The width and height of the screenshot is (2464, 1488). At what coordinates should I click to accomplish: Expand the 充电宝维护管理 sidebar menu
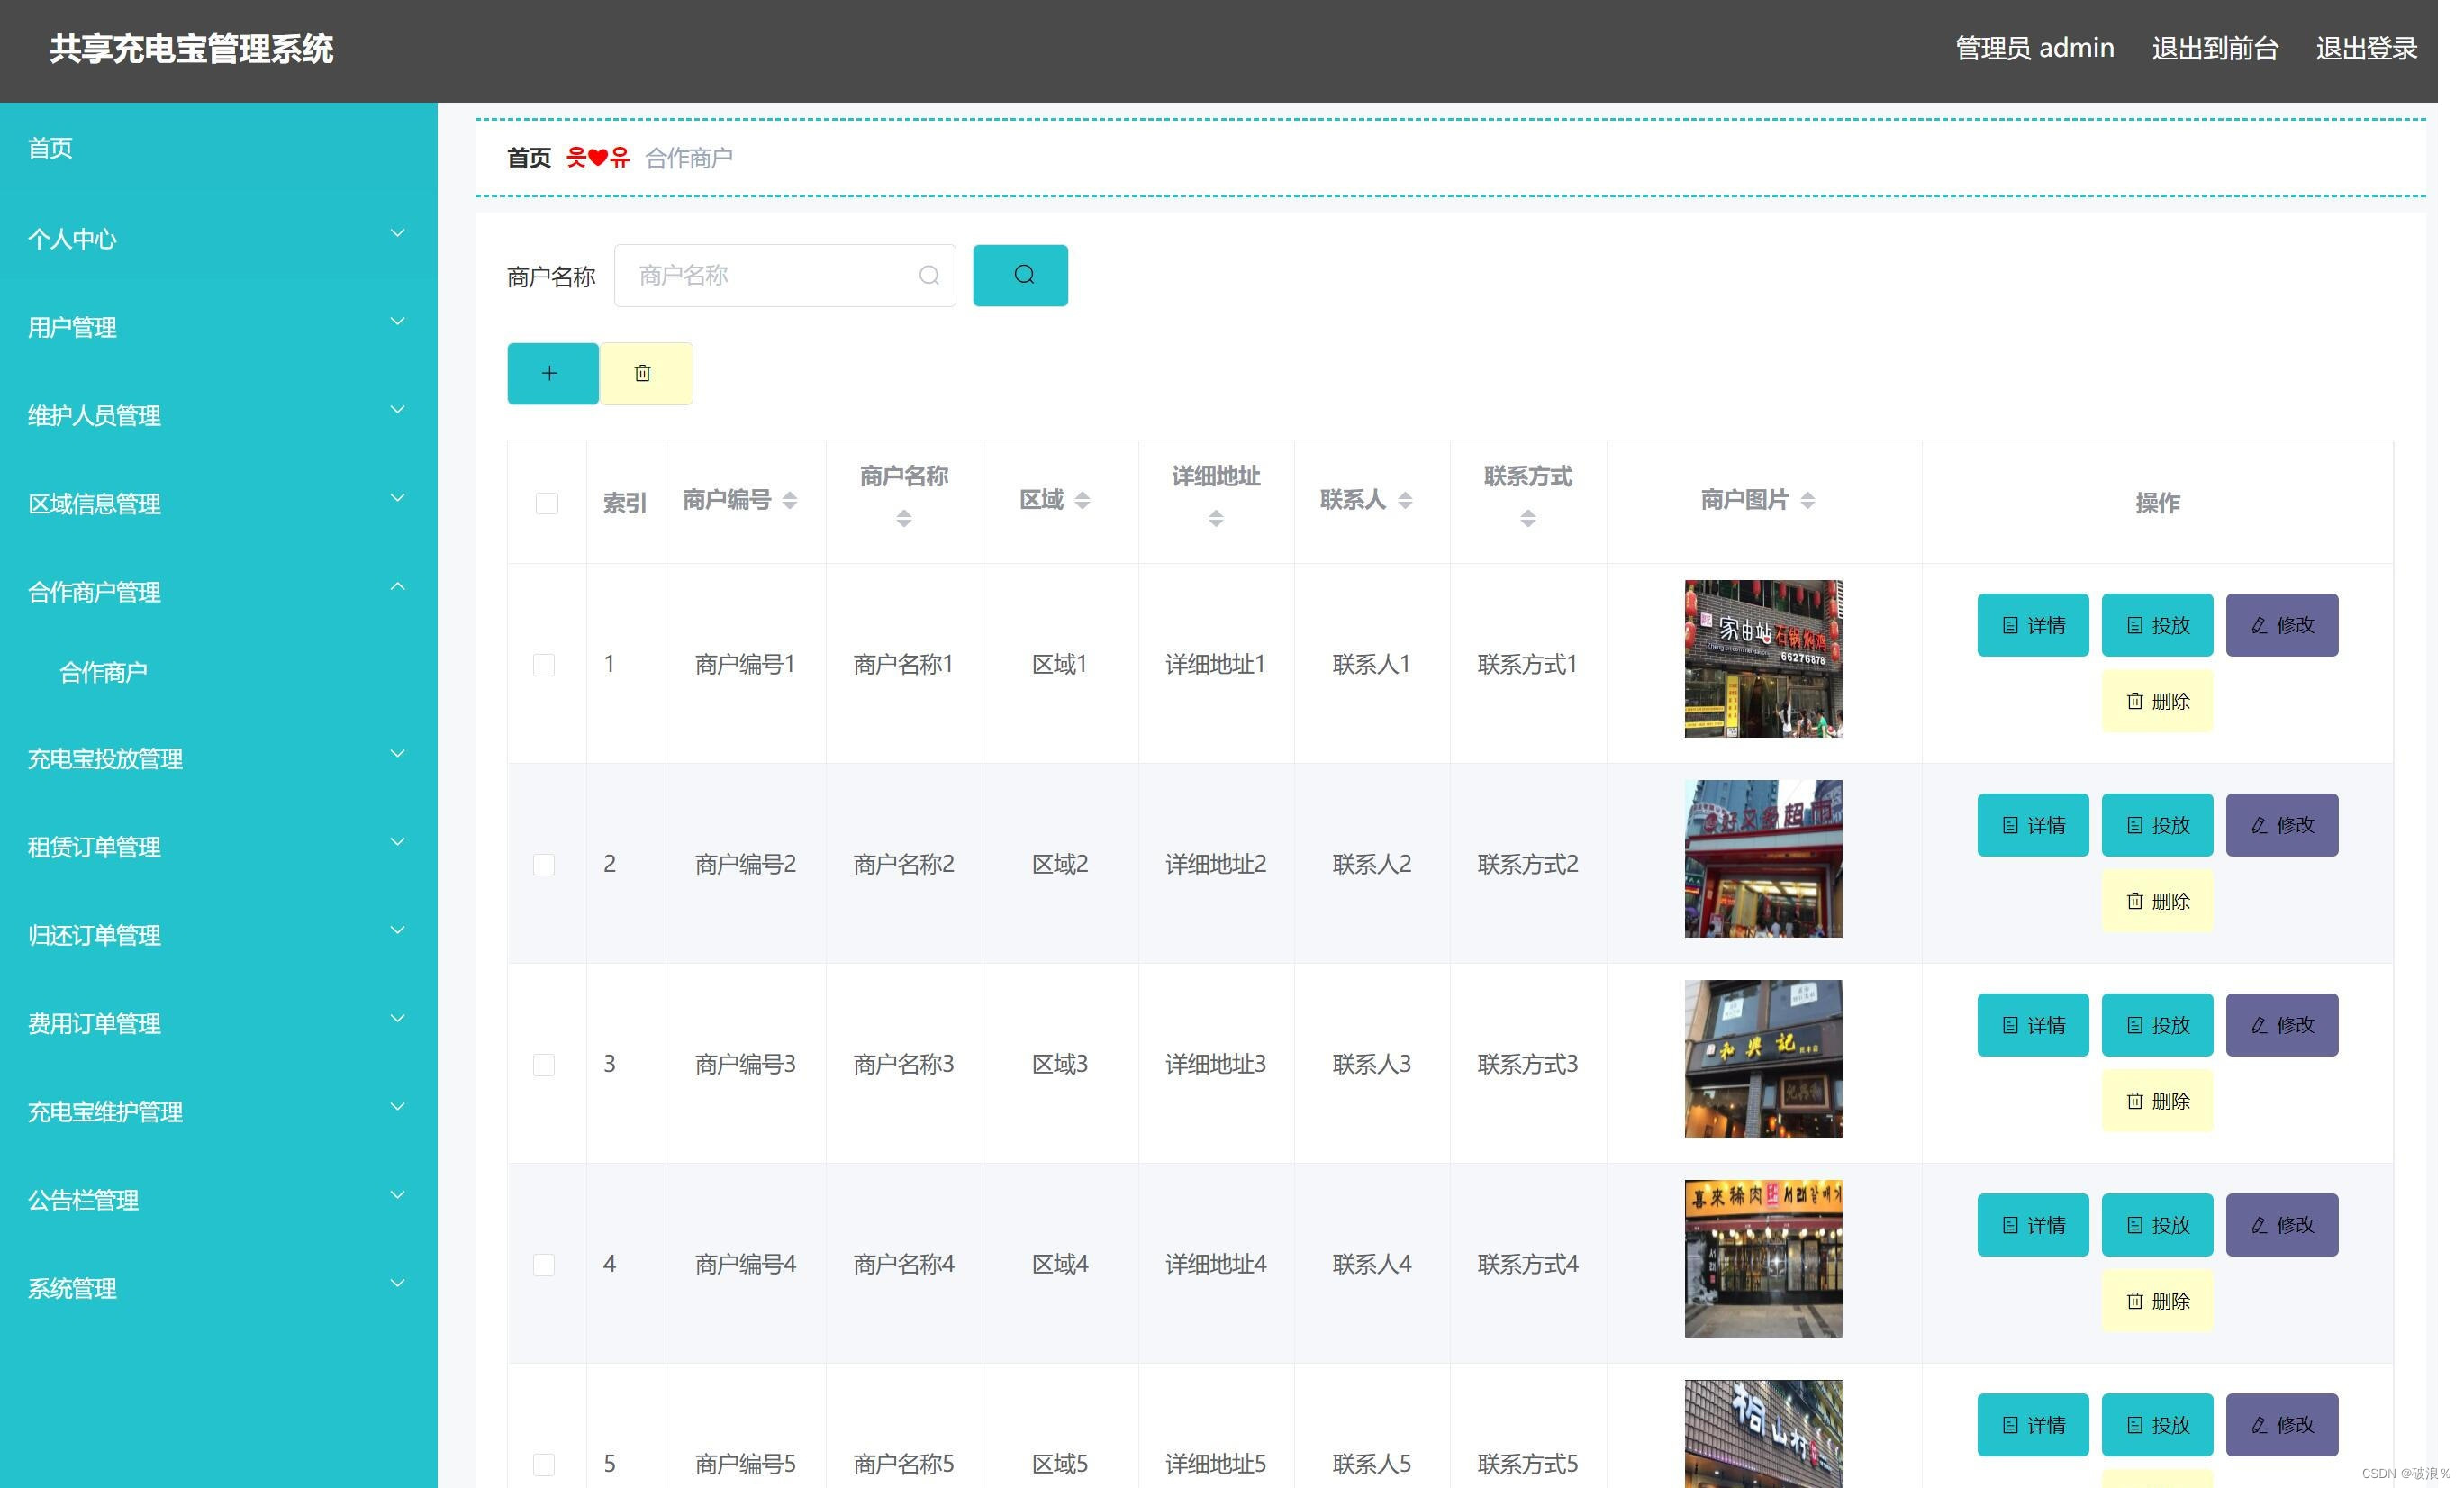[x=218, y=1111]
